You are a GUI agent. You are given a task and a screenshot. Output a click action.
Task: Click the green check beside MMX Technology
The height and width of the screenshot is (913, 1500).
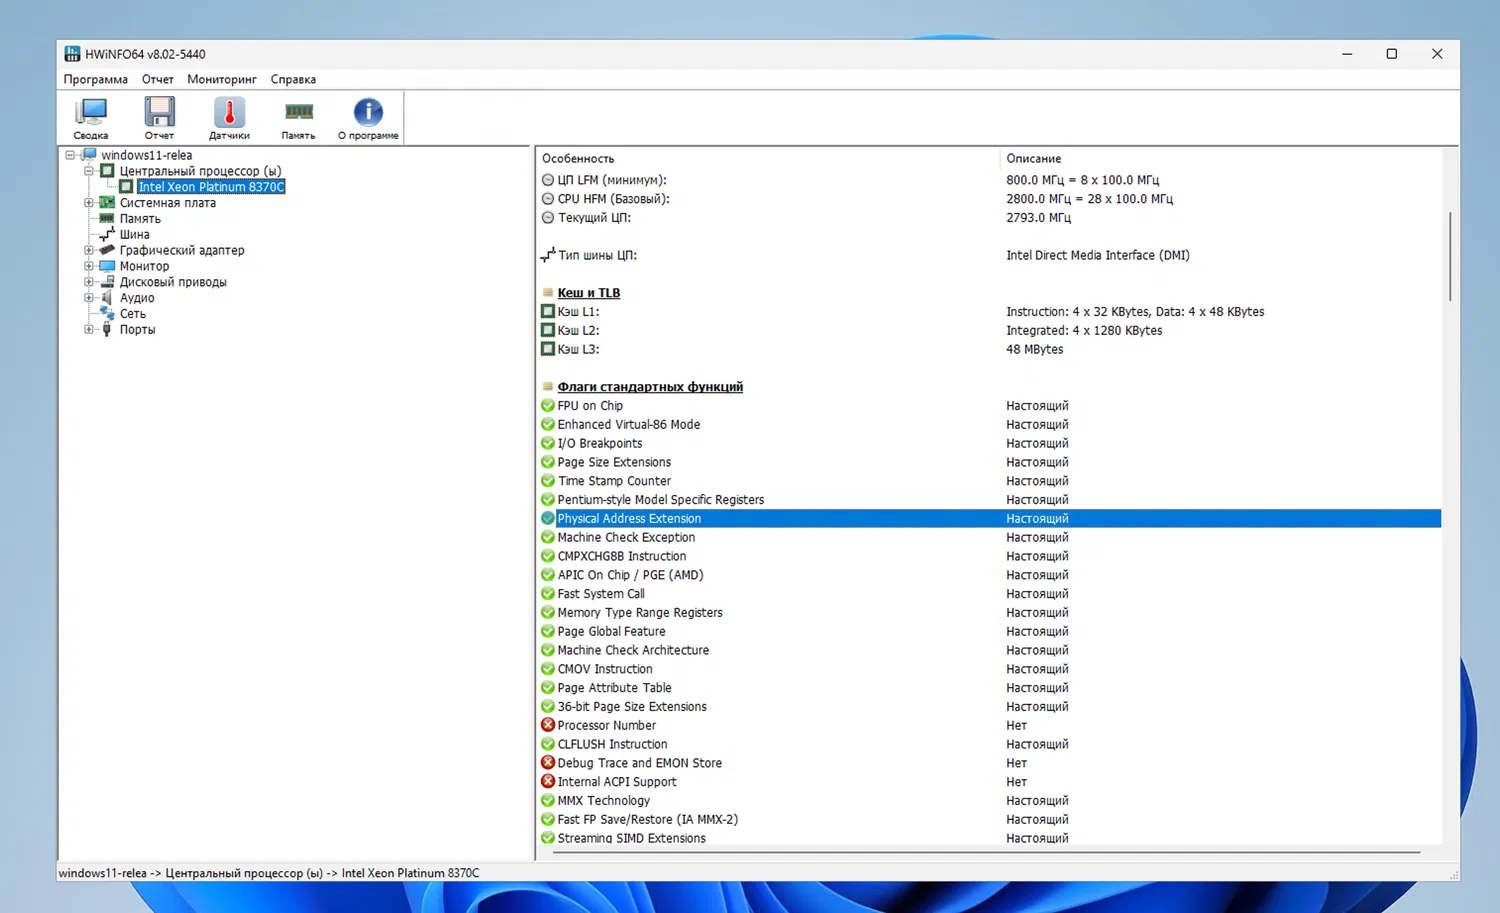pyautogui.click(x=548, y=801)
